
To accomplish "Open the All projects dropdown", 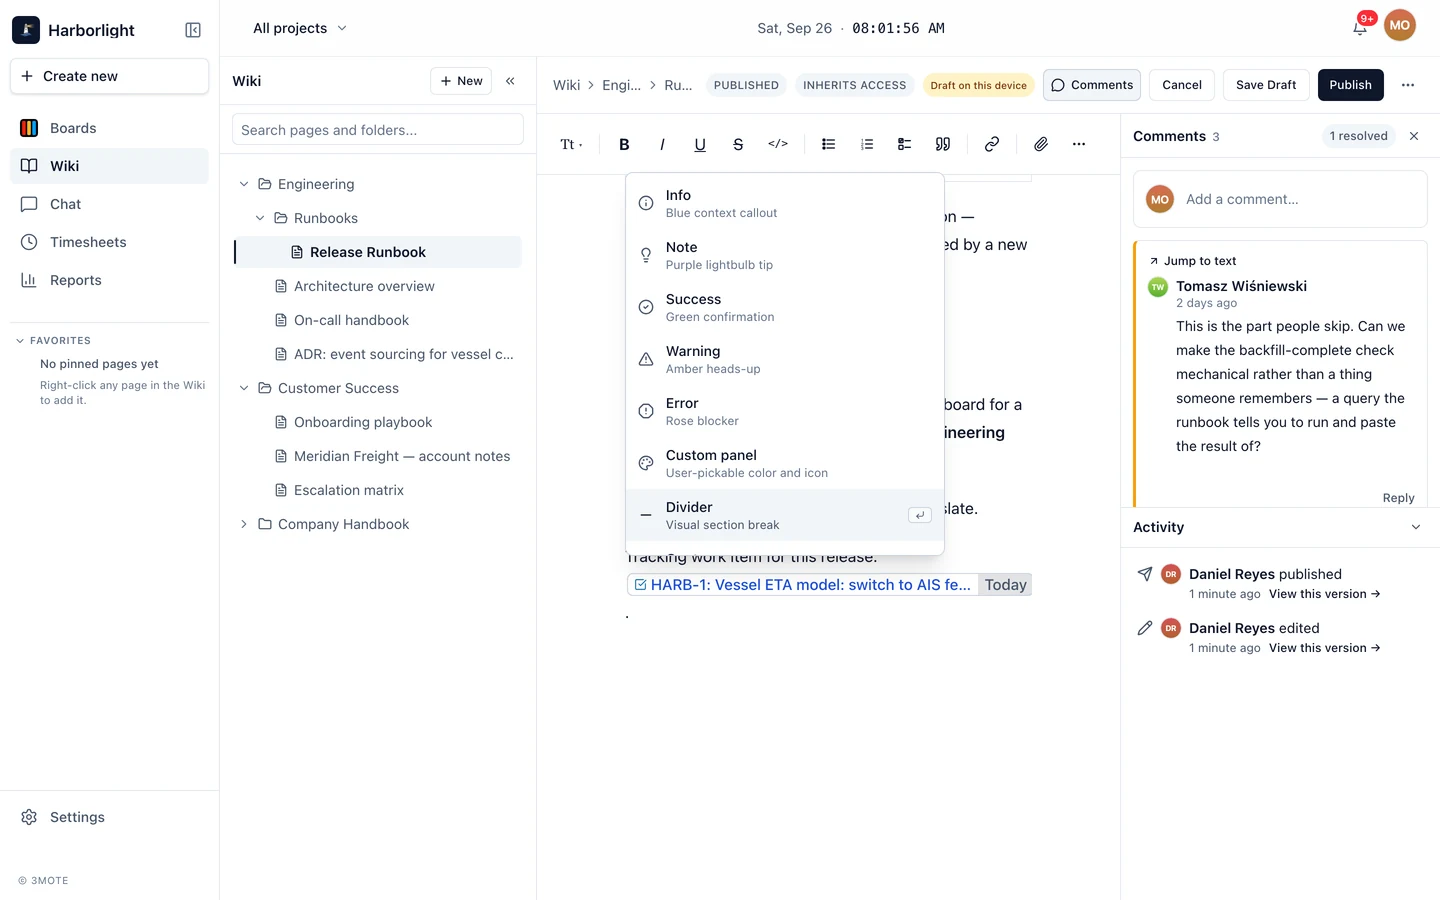I will (x=300, y=28).
